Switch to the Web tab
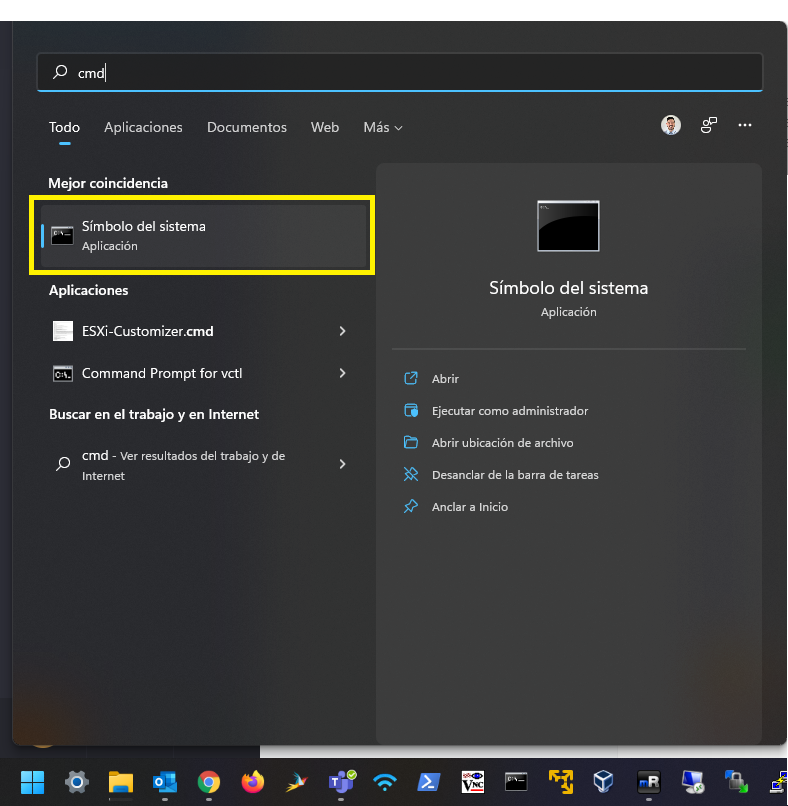 pyautogui.click(x=325, y=127)
